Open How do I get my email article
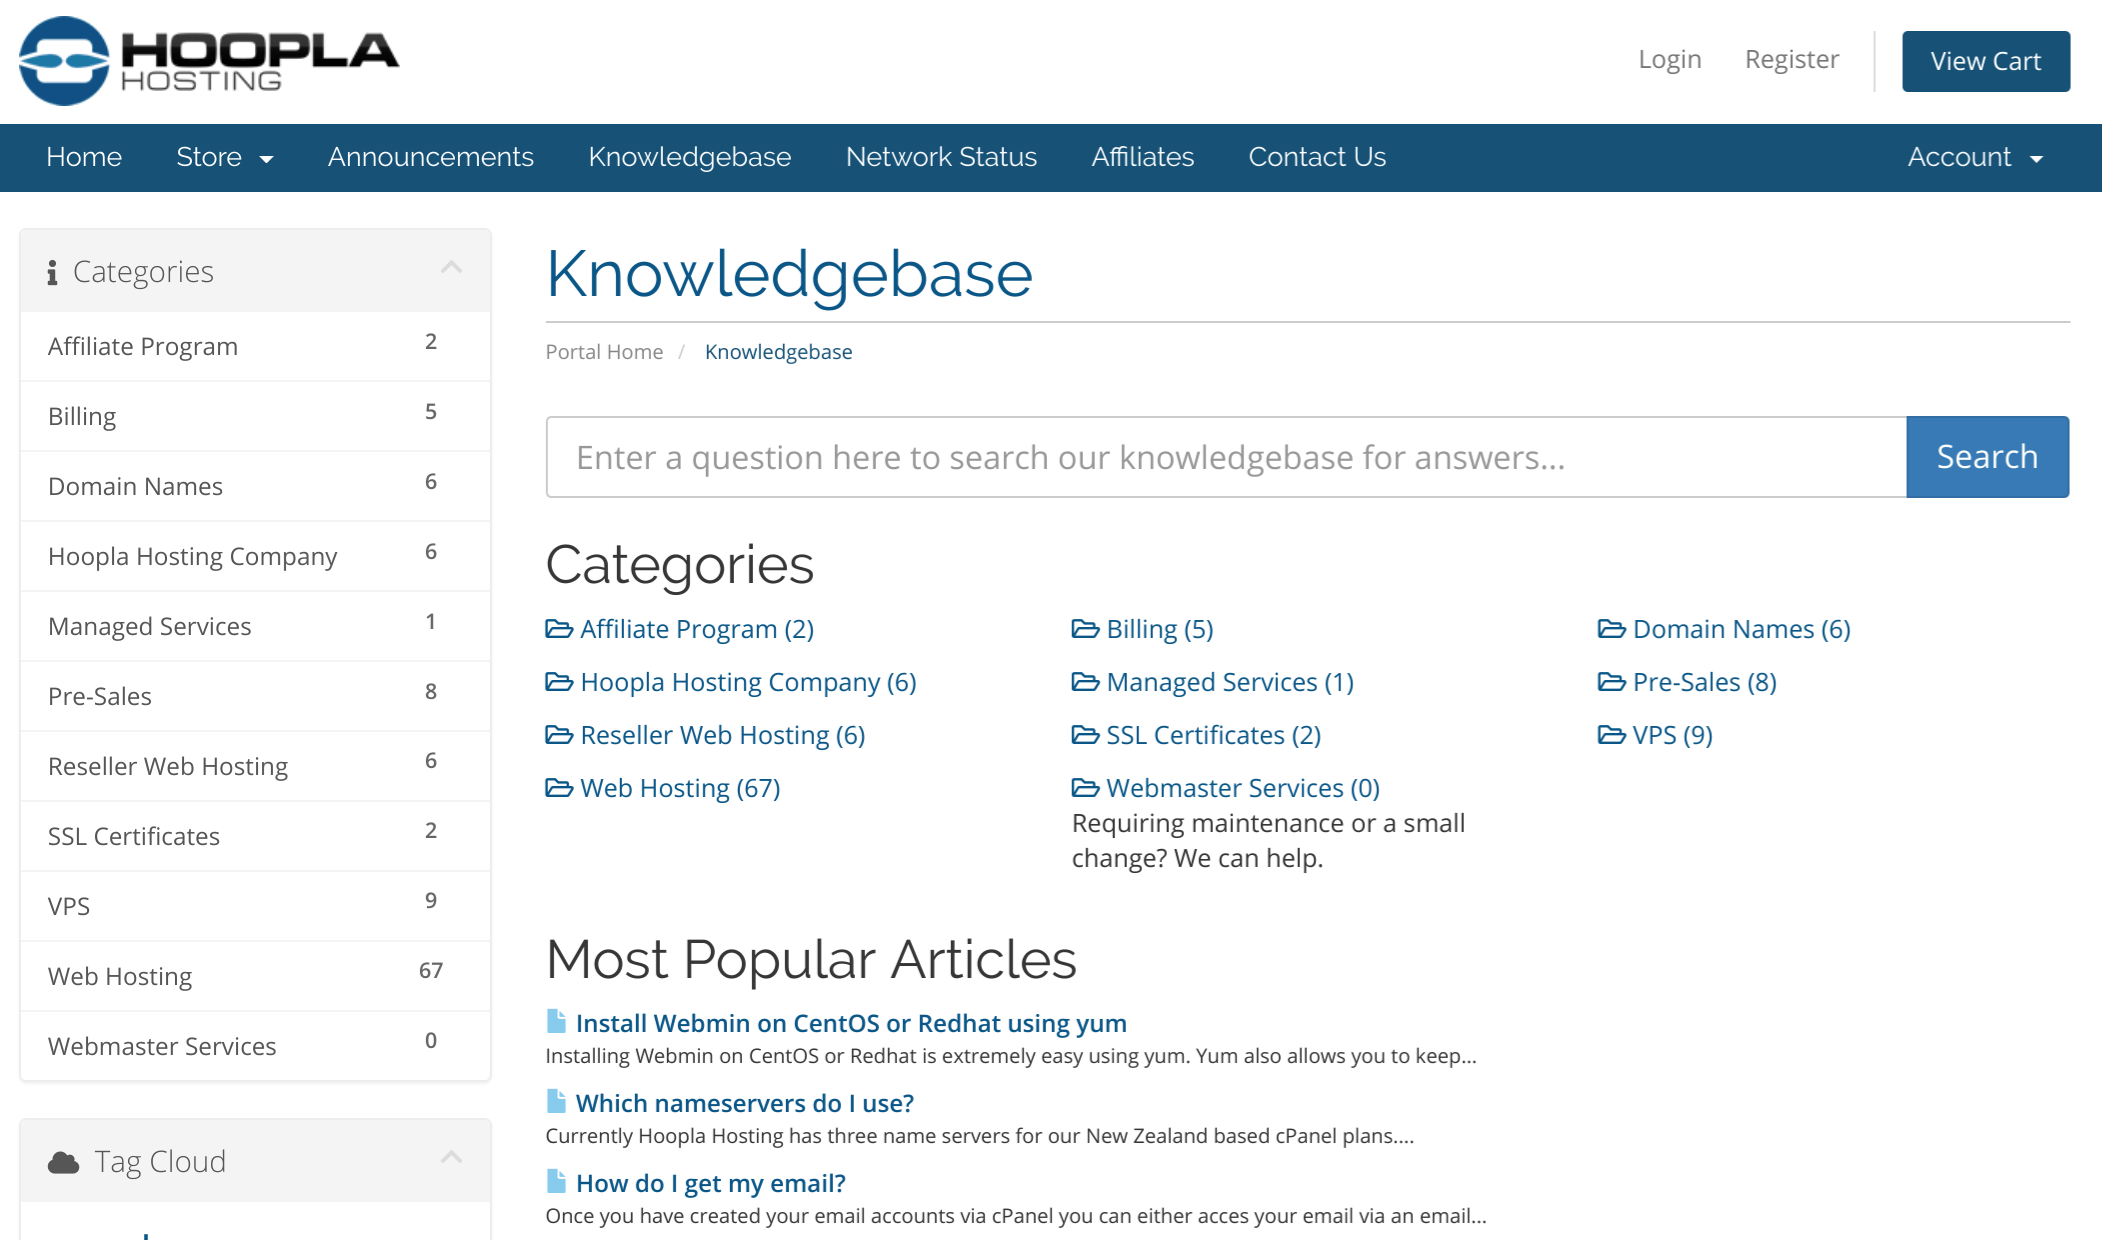Screen dimensions: 2102x1240 coord(711,1183)
